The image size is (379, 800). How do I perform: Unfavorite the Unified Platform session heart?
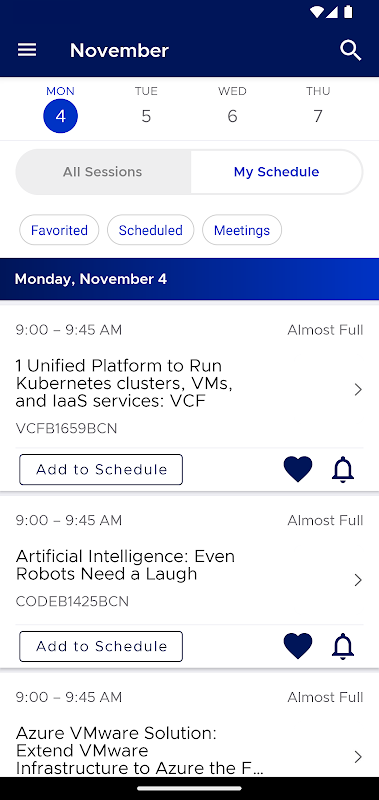pyautogui.click(x=298, y=469)
